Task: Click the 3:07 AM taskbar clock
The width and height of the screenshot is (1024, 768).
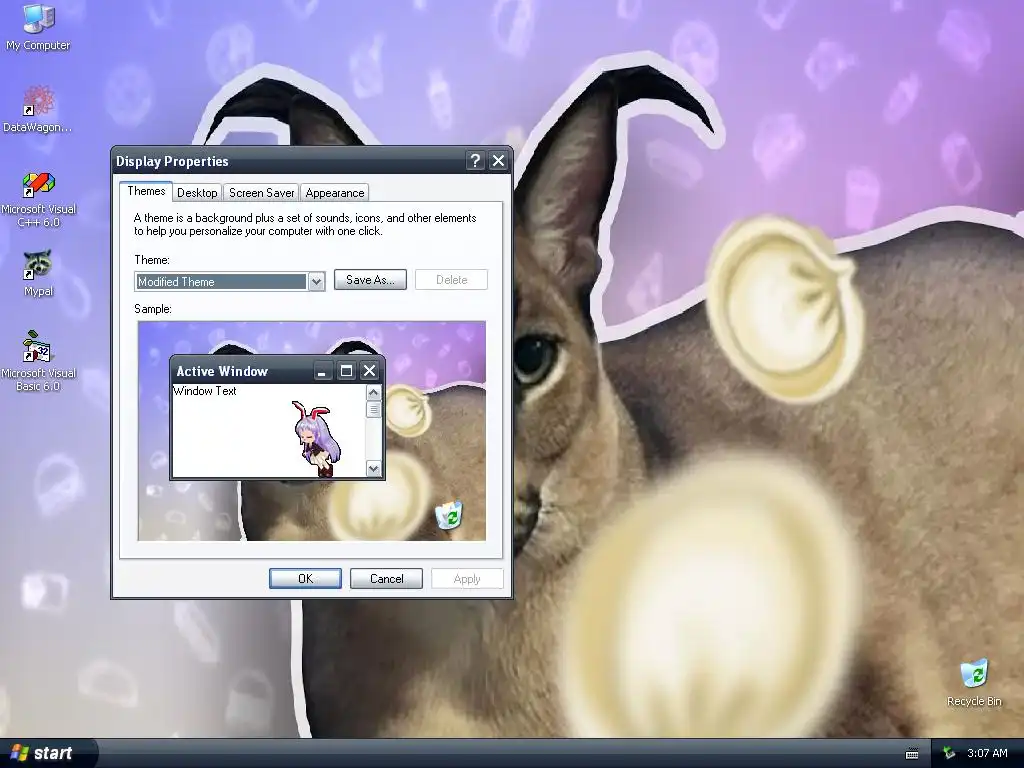Action: (x=987, y=754)
